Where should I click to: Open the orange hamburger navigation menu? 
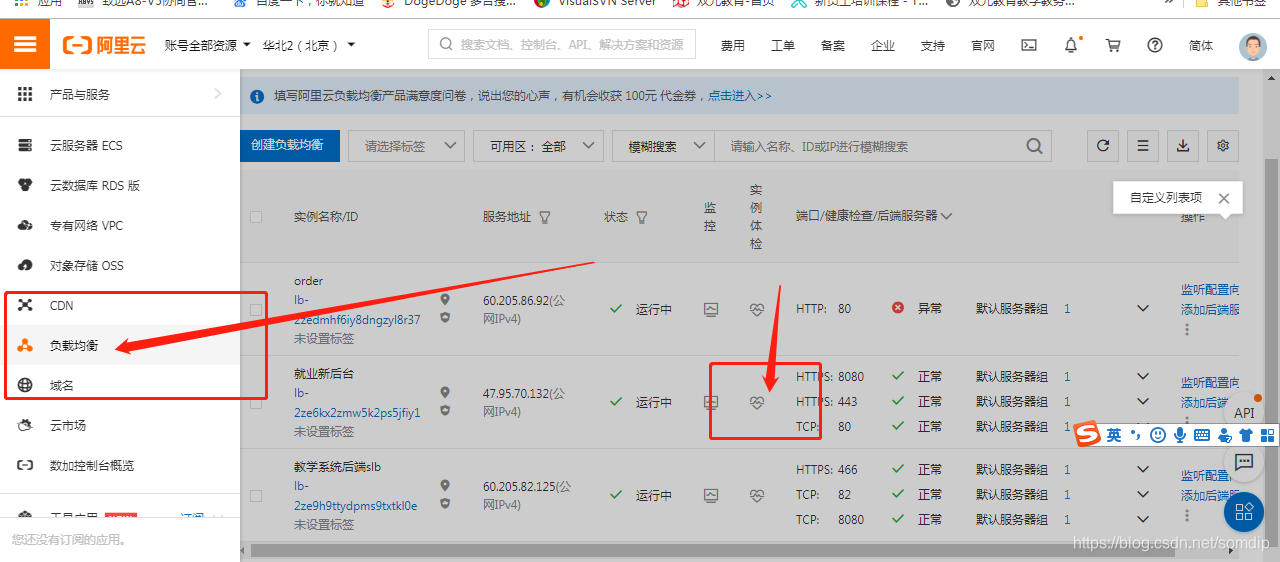pos(24,45)
